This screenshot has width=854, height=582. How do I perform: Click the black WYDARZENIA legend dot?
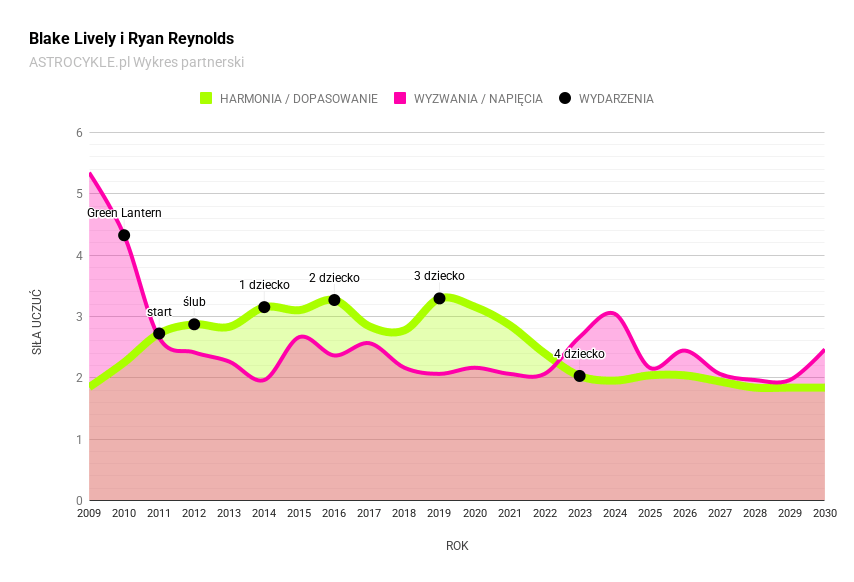tap(565, 98)
